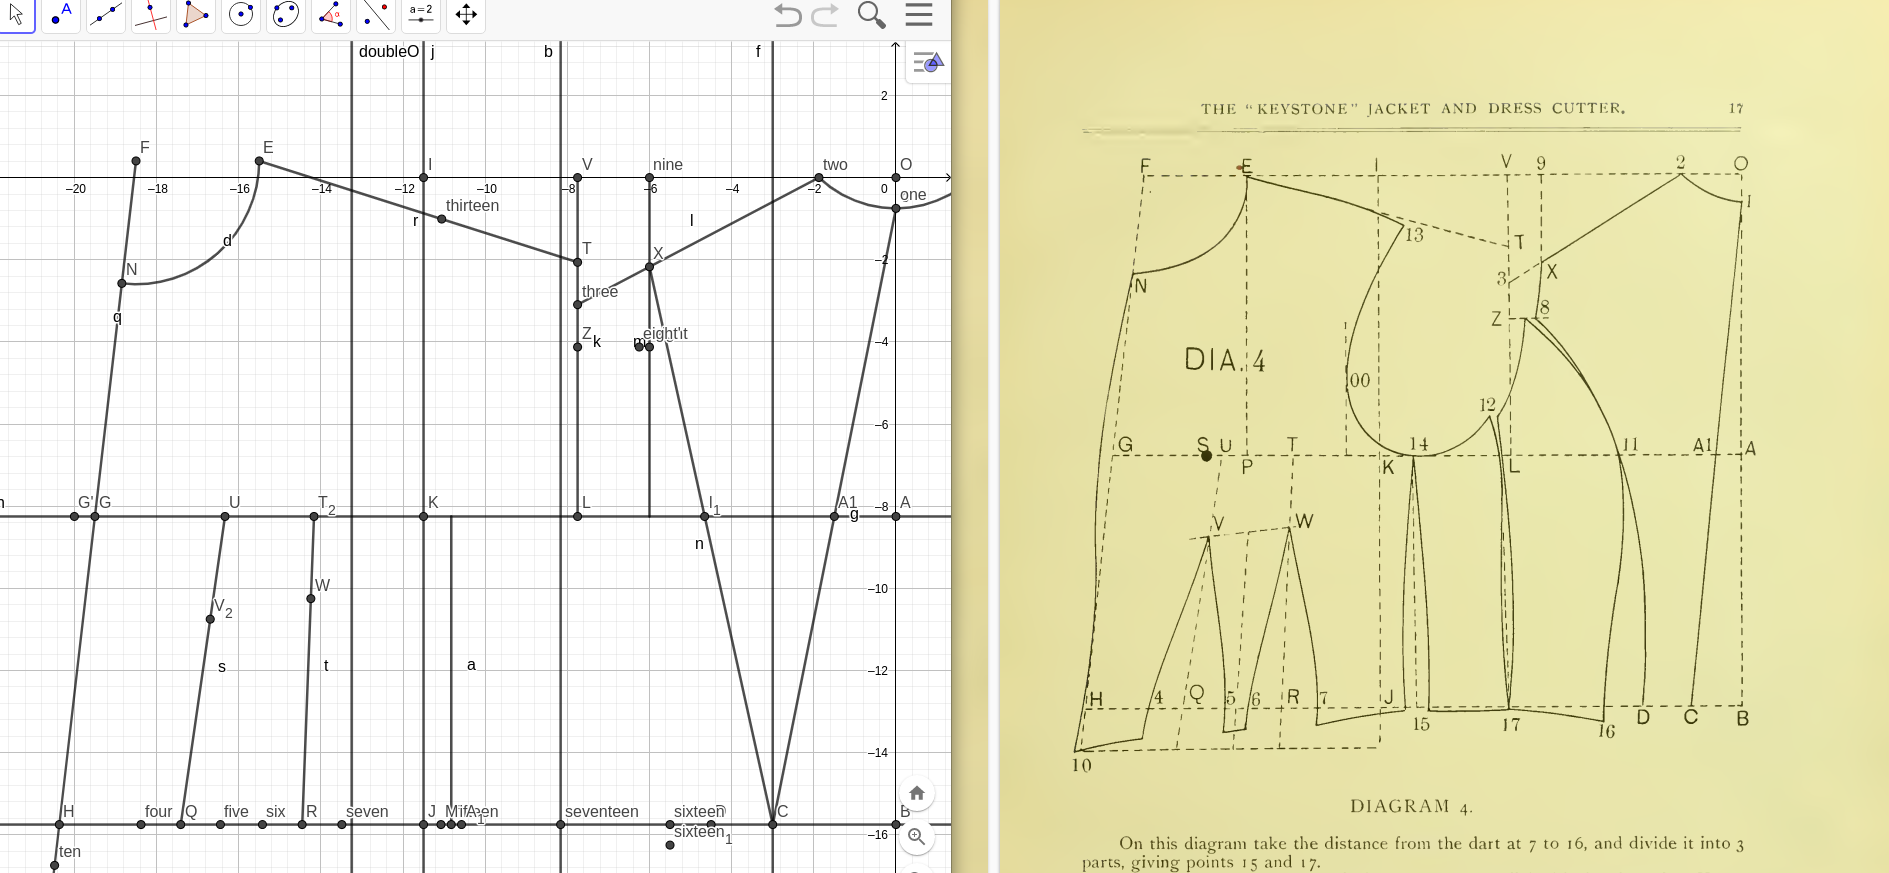Select Reflect about Line tool
1889x873 pixels.
pyautogui.click(x=376, y=15)
